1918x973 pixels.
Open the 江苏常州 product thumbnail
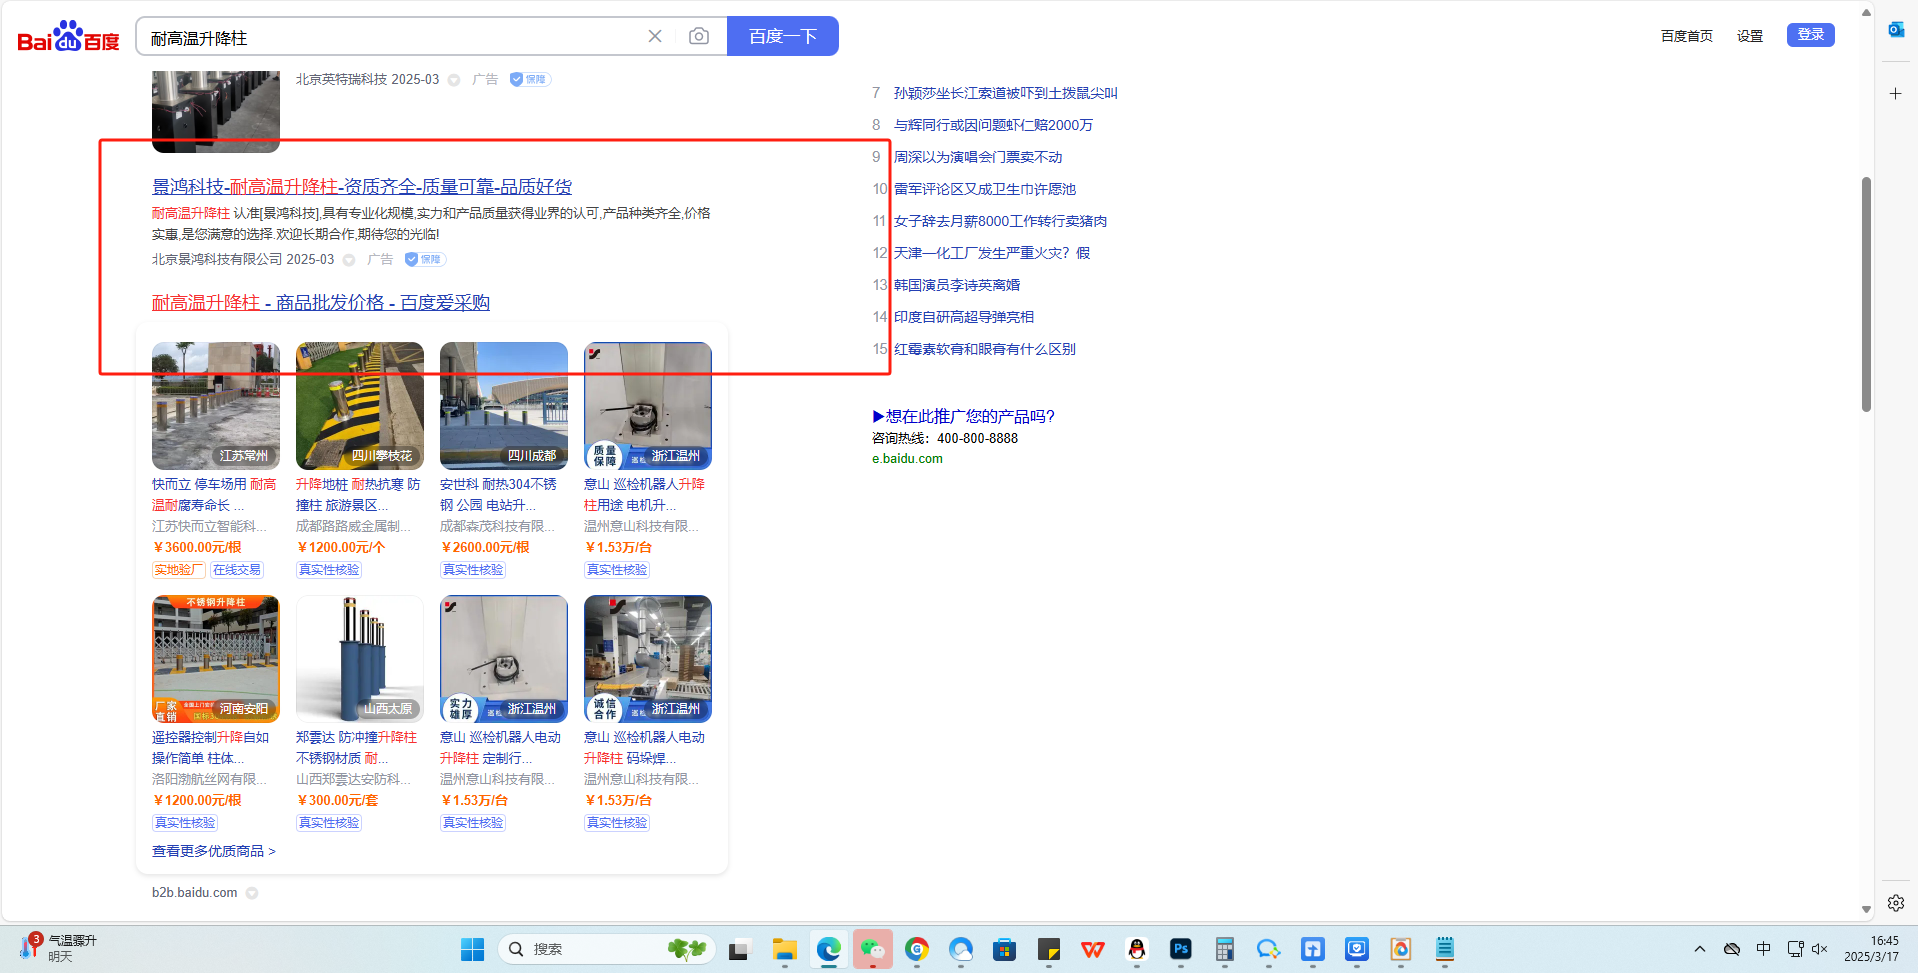(216, 406)
